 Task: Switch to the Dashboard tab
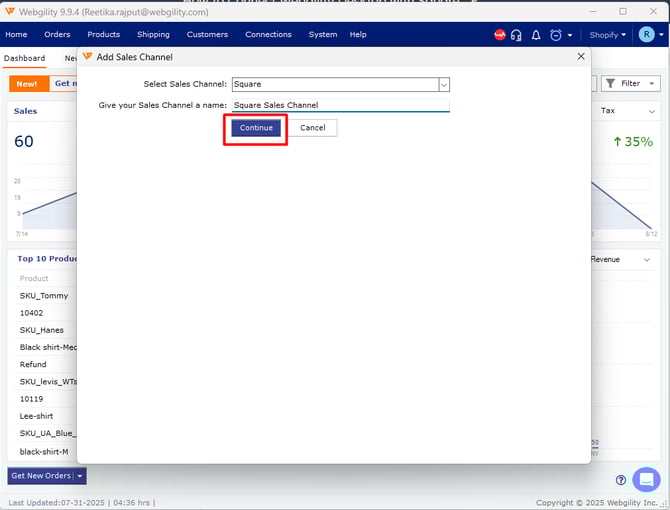25,59
